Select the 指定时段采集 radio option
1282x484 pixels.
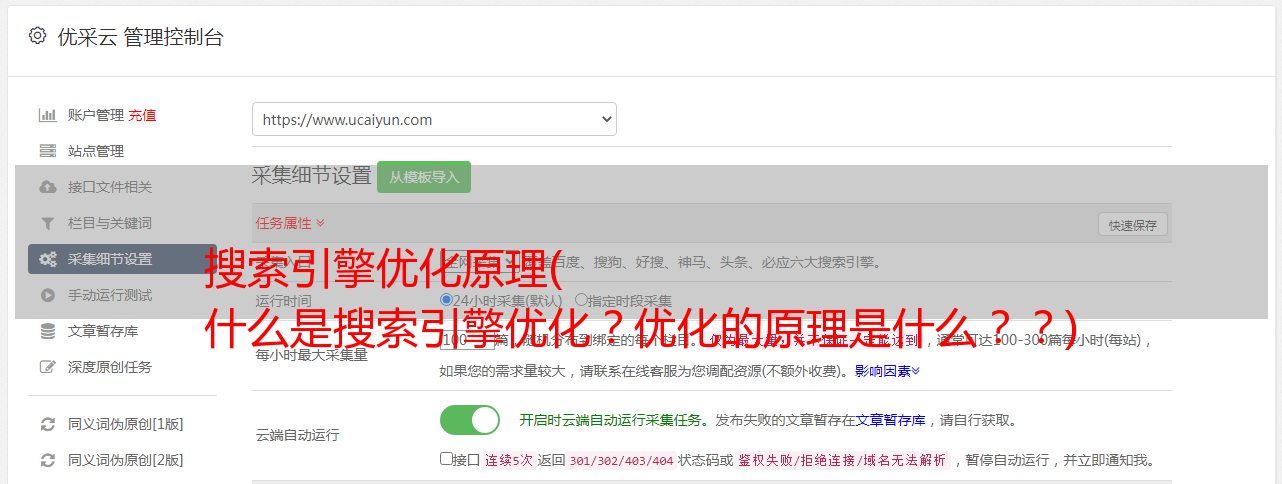click(x=581, y=300)
